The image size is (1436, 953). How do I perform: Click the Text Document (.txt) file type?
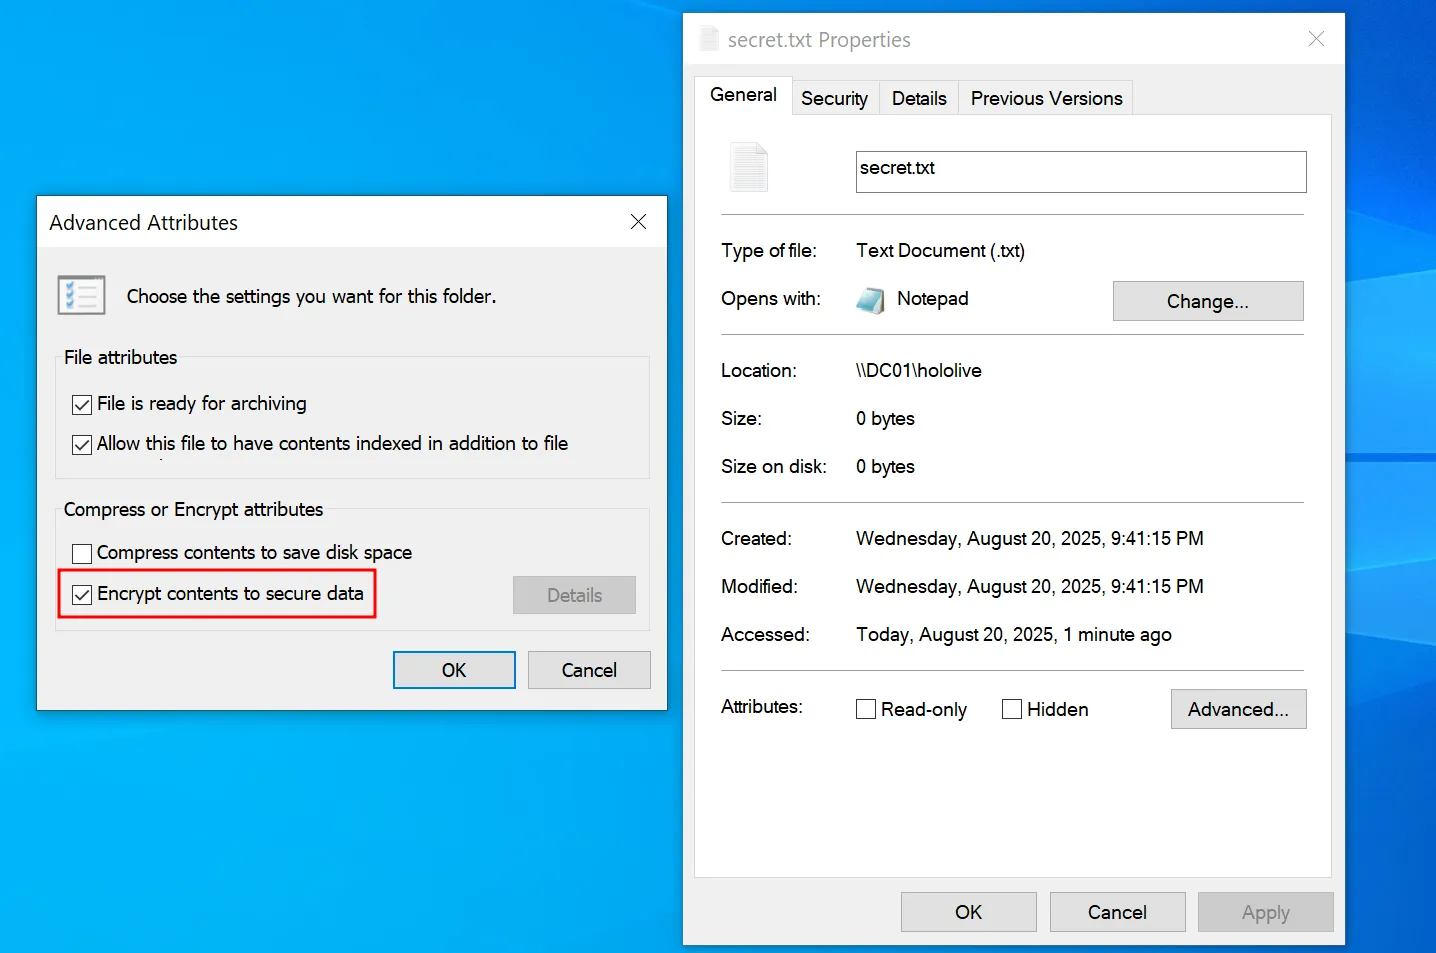coord(941,251)
